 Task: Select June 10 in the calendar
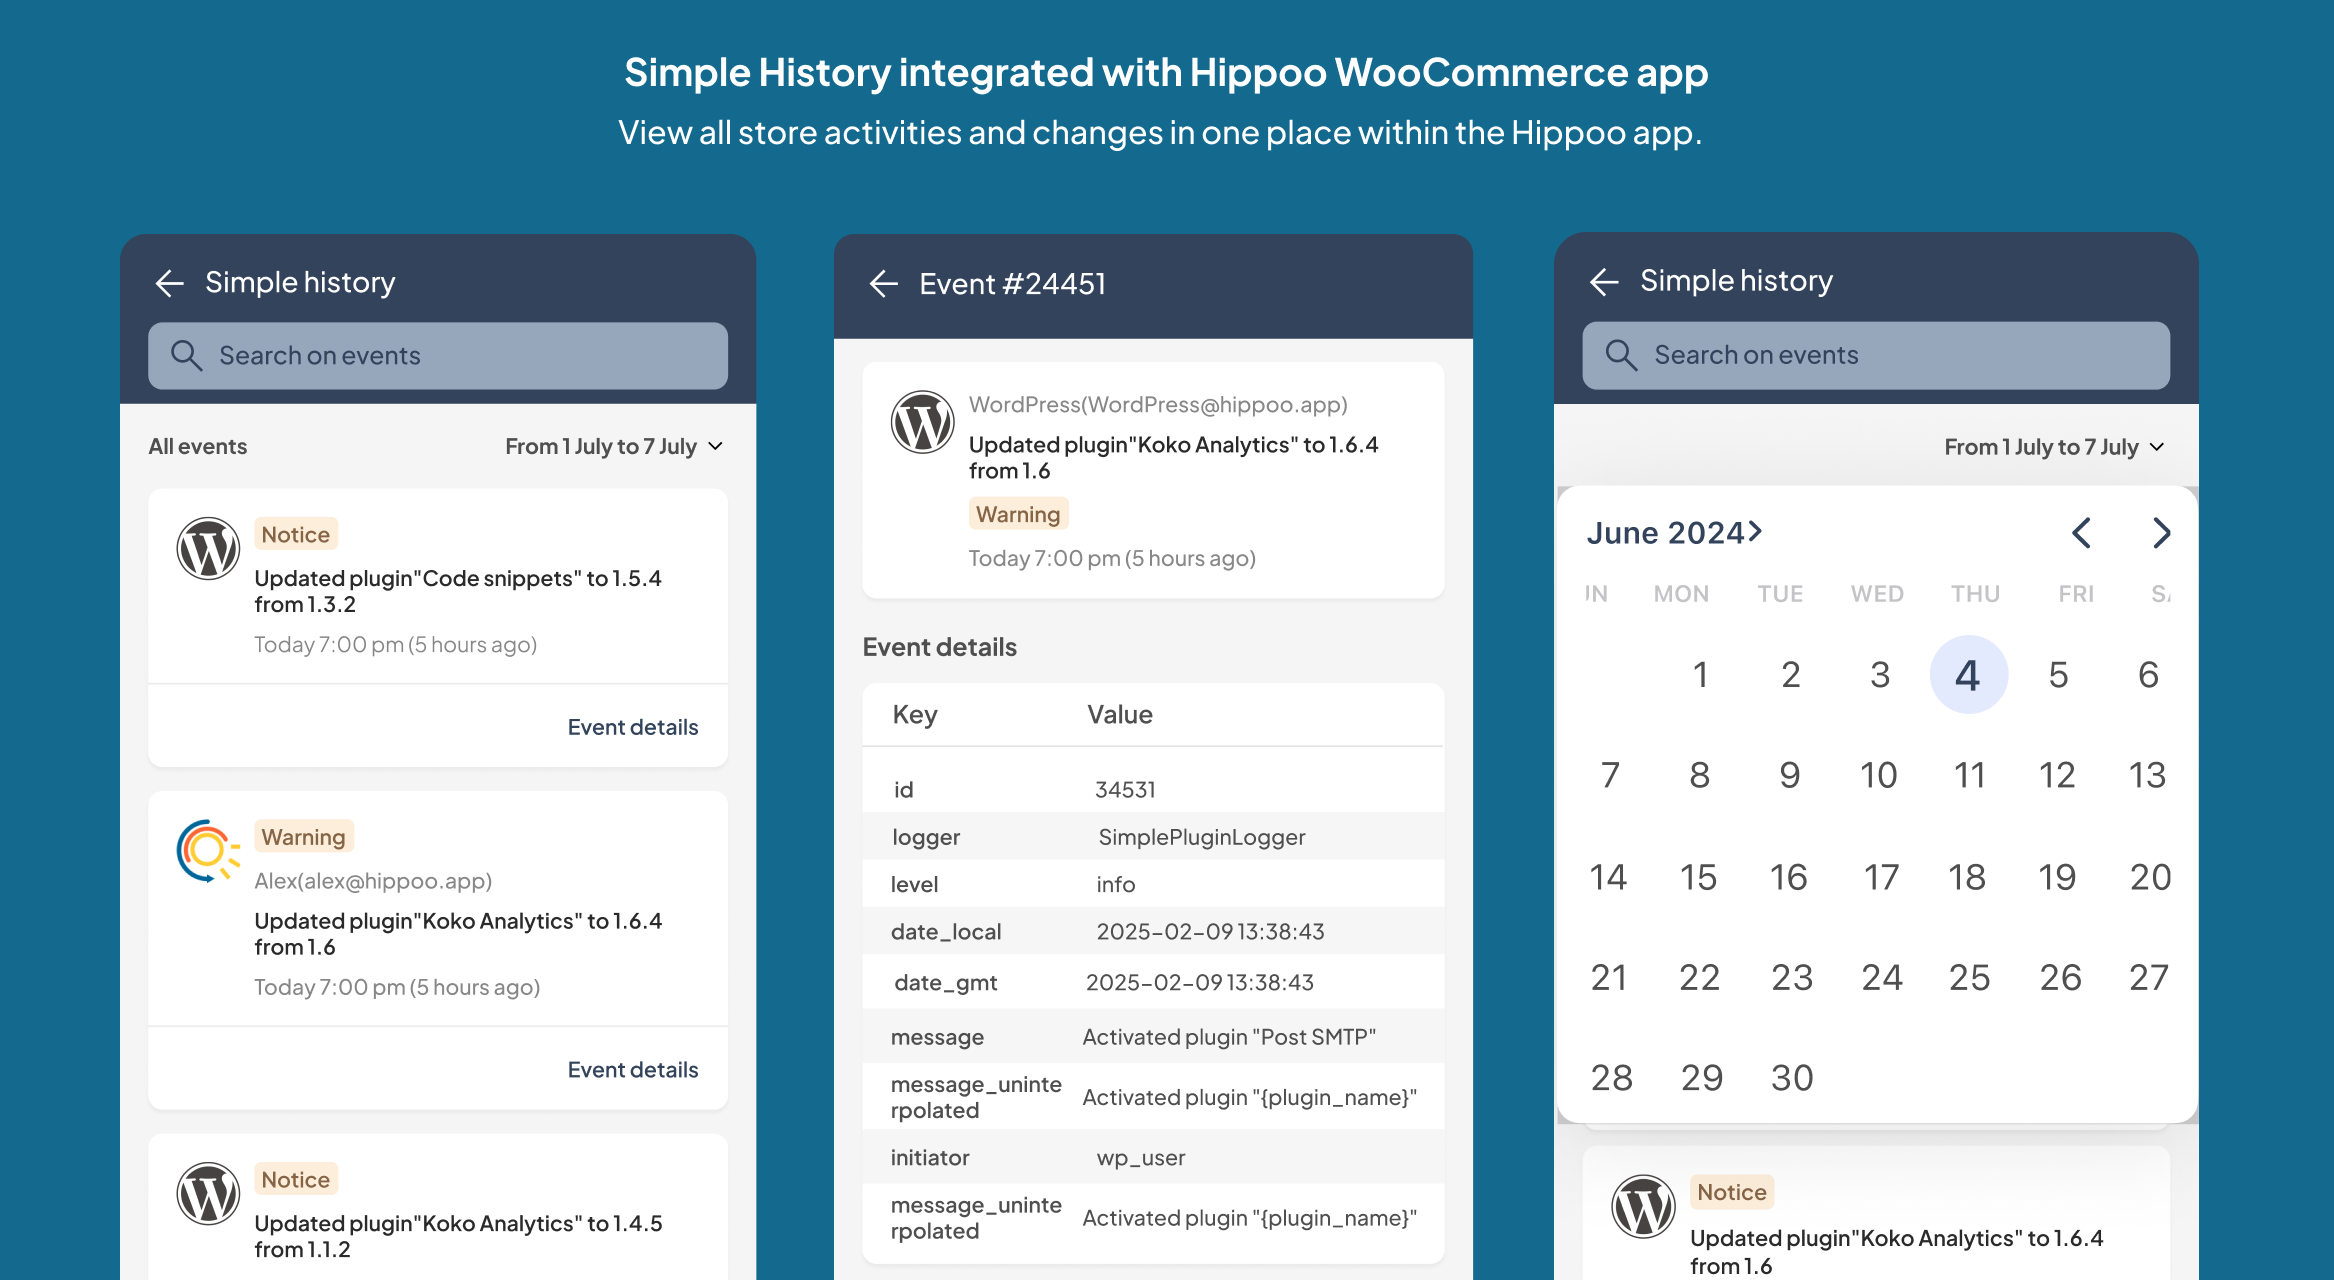(1878, 775)
